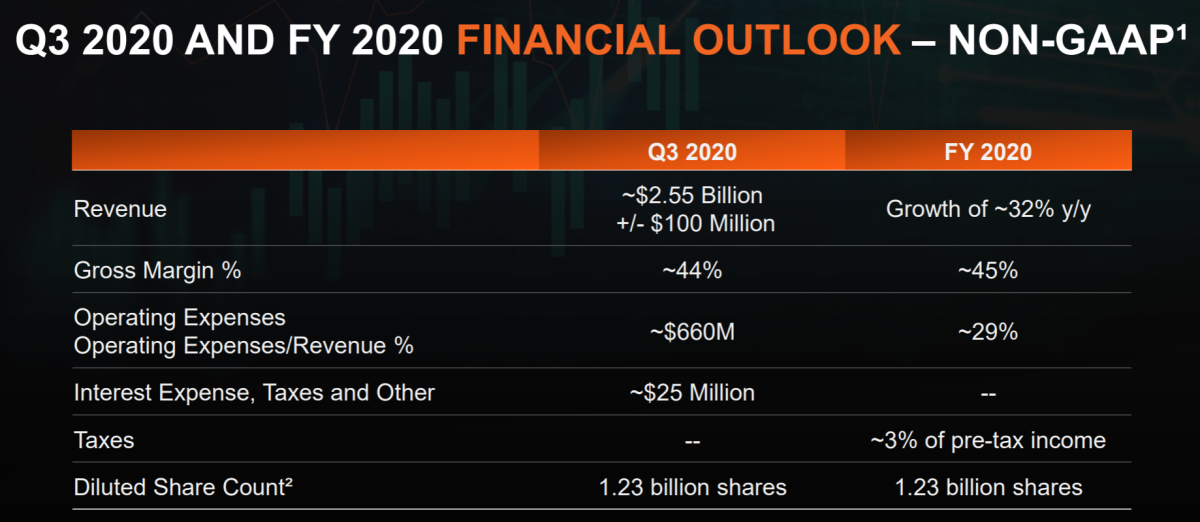1200x522 pixels.
Task: Select the "~29%" FY 2020 value
Action: pos(988,332)
